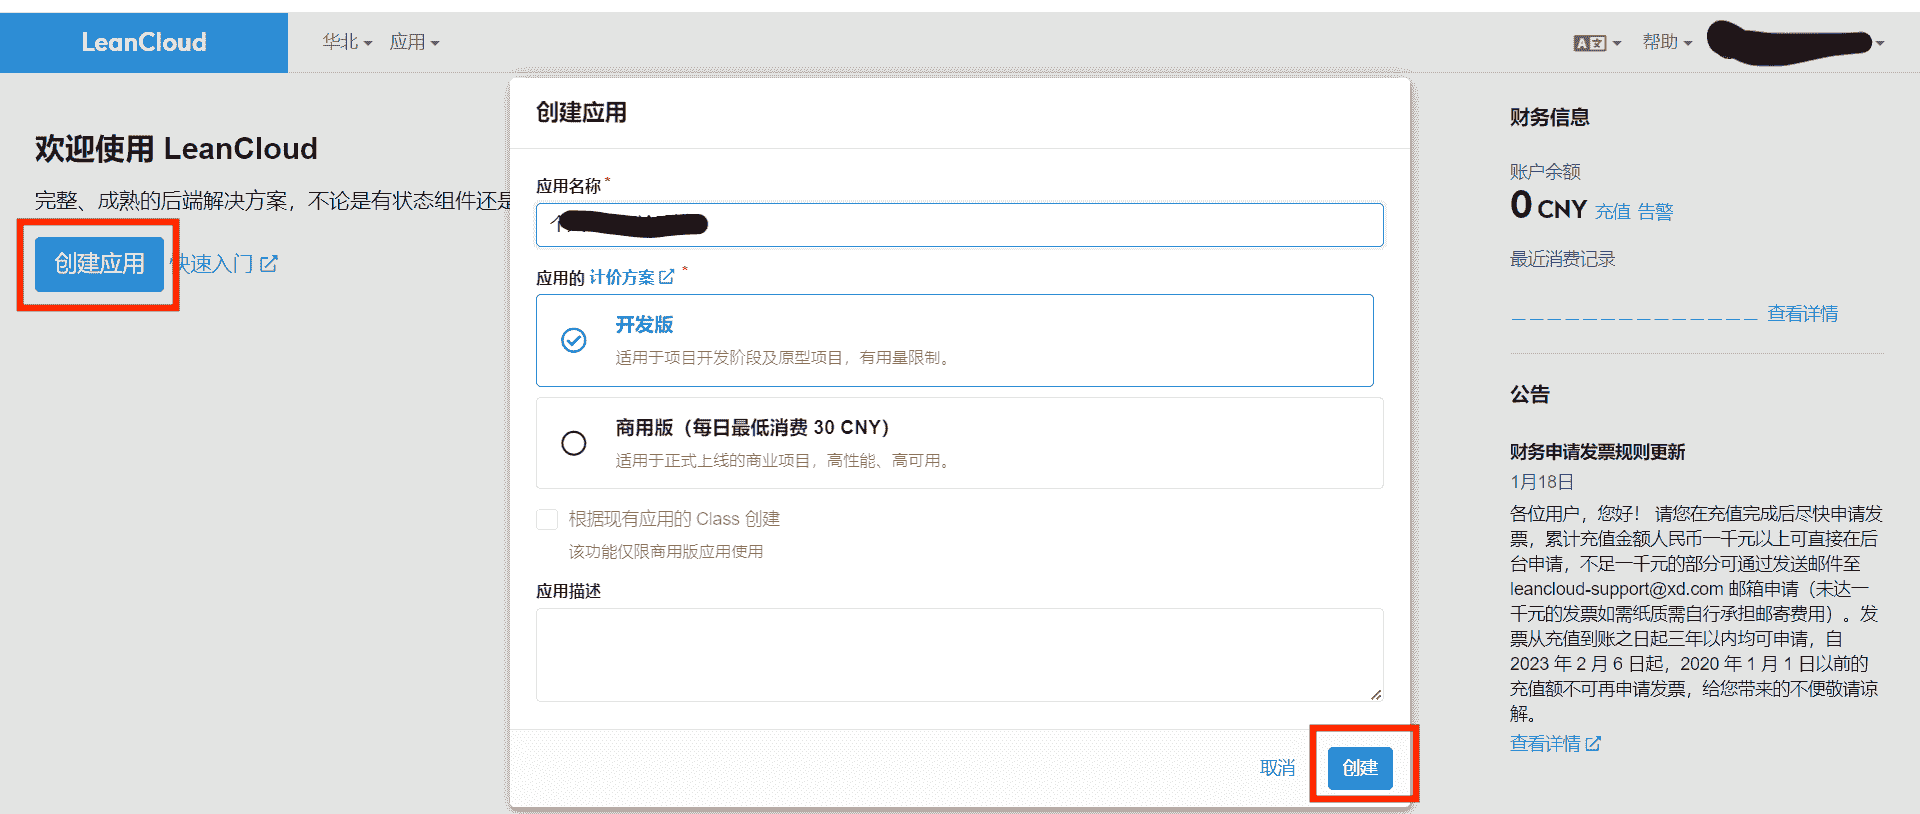Select the 开发版 plan option
Screen dimensions: 1920x814
click(955, 340)
